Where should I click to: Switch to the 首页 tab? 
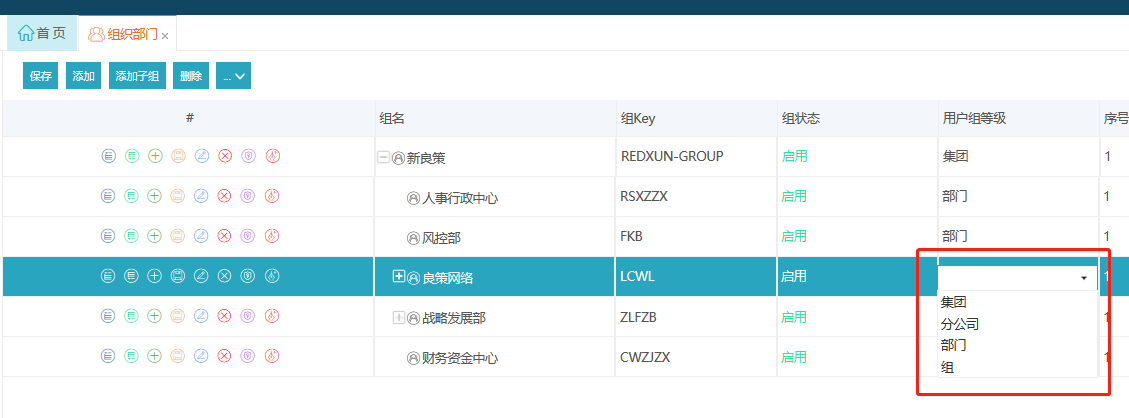[x=42, y=33]
